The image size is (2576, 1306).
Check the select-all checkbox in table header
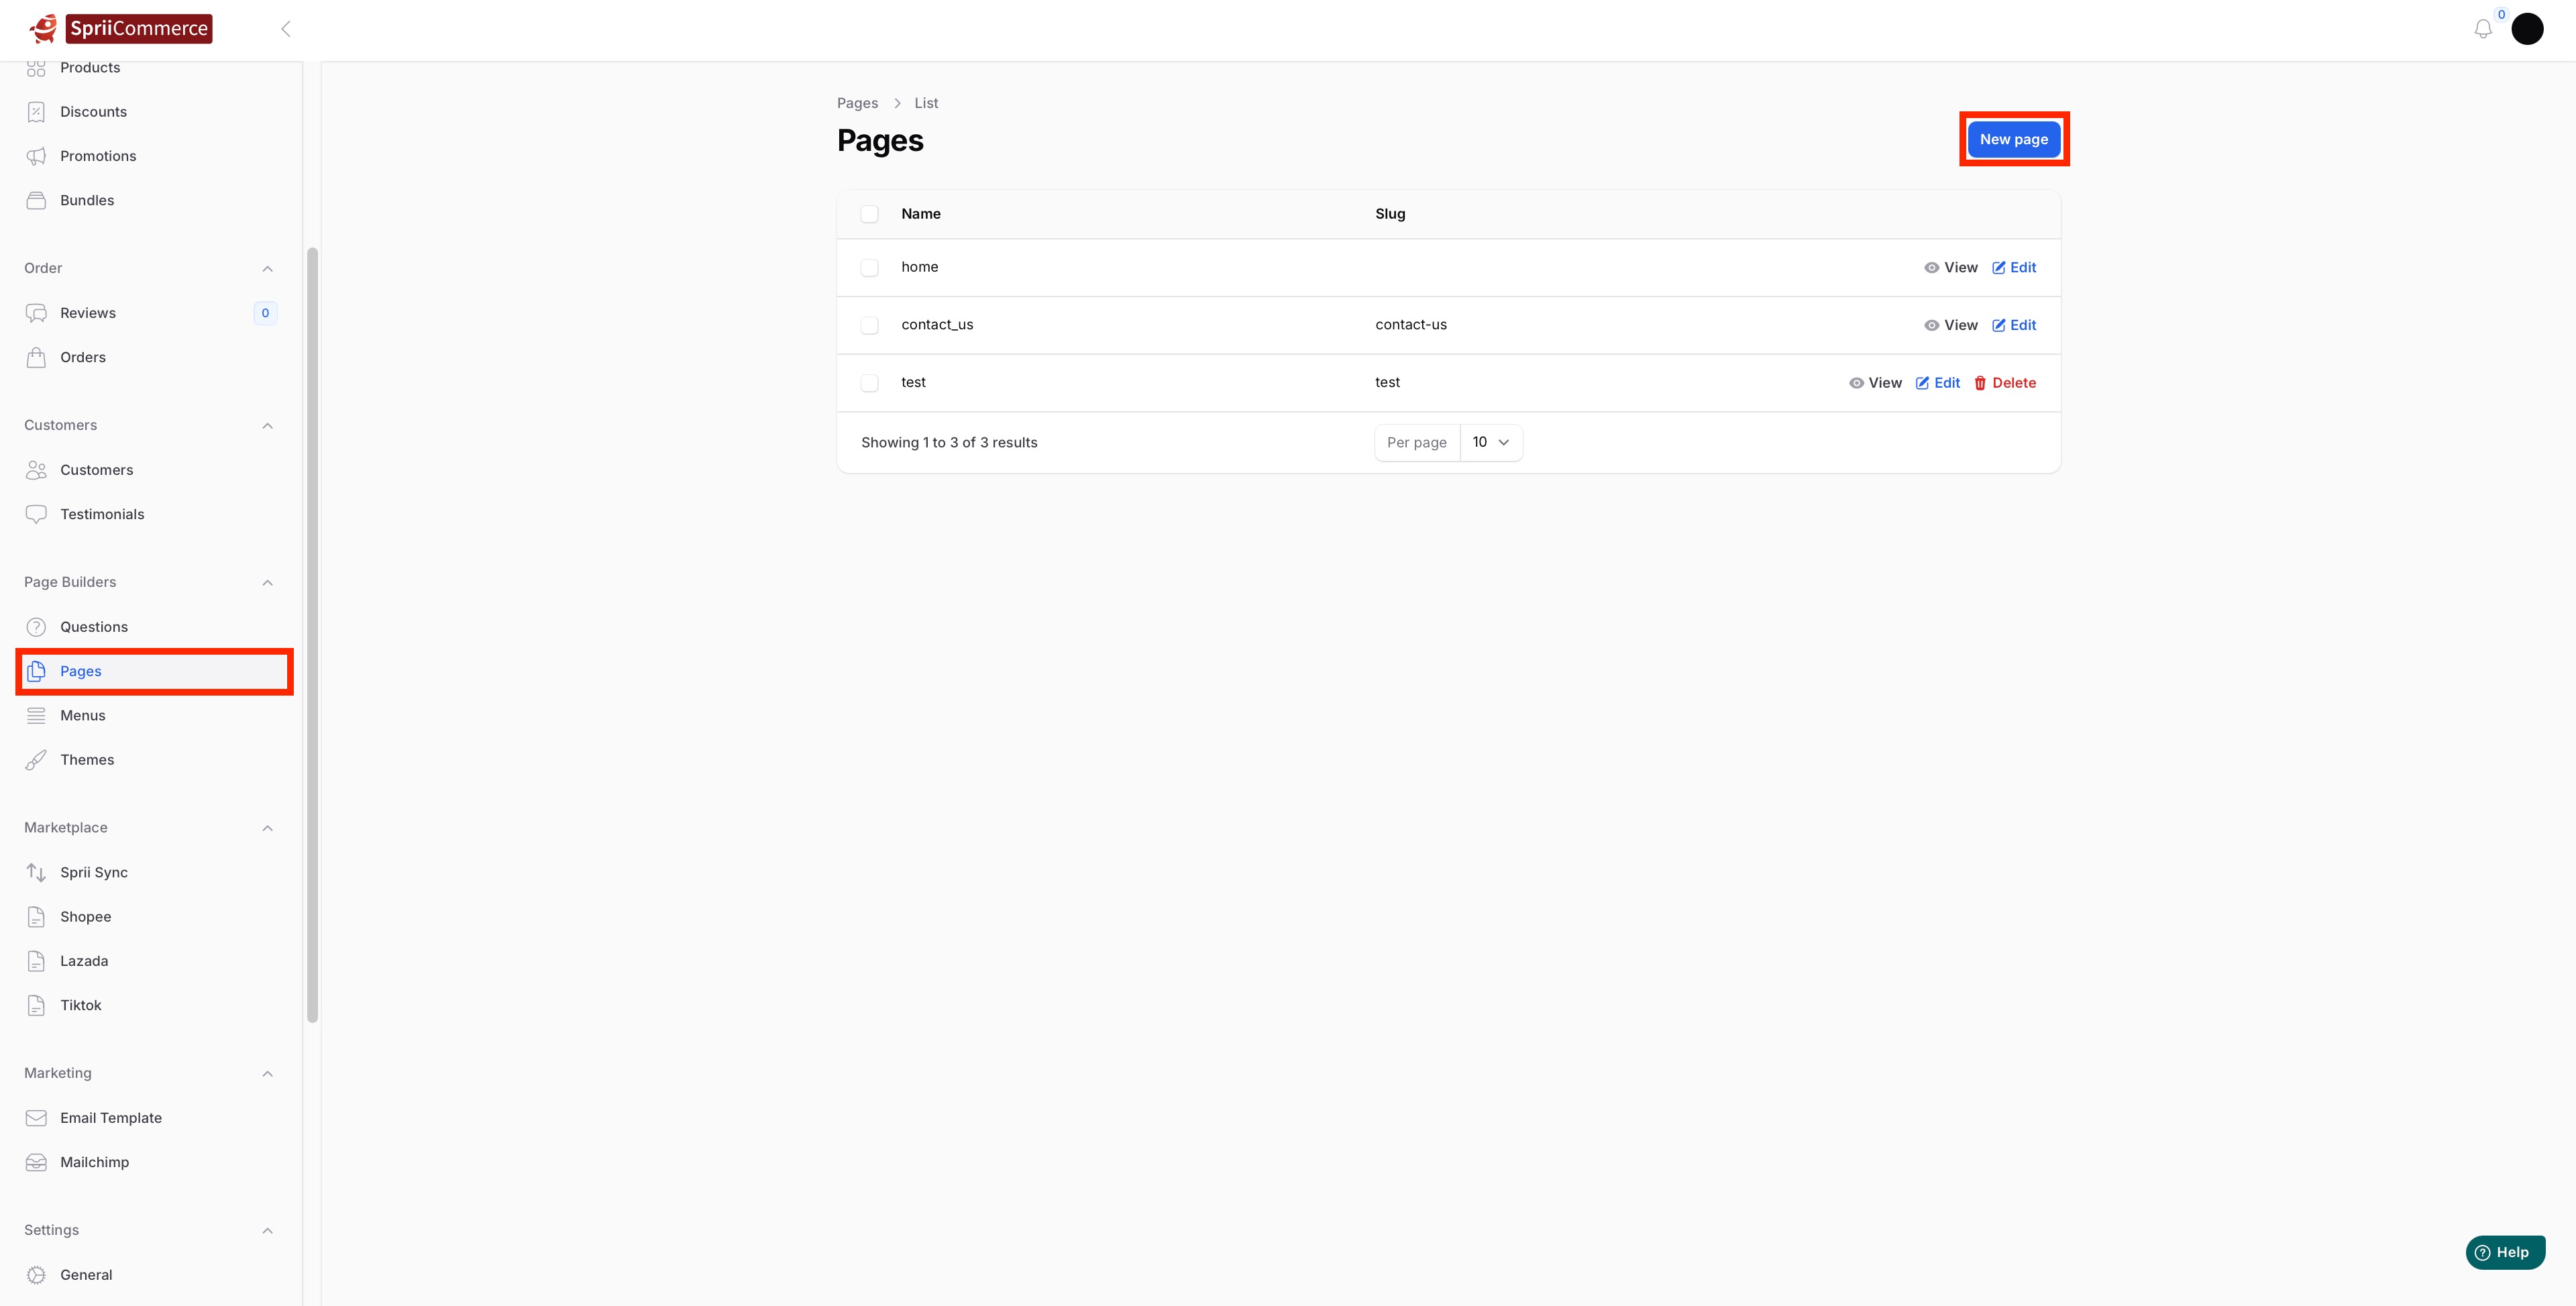pos(869,214)
